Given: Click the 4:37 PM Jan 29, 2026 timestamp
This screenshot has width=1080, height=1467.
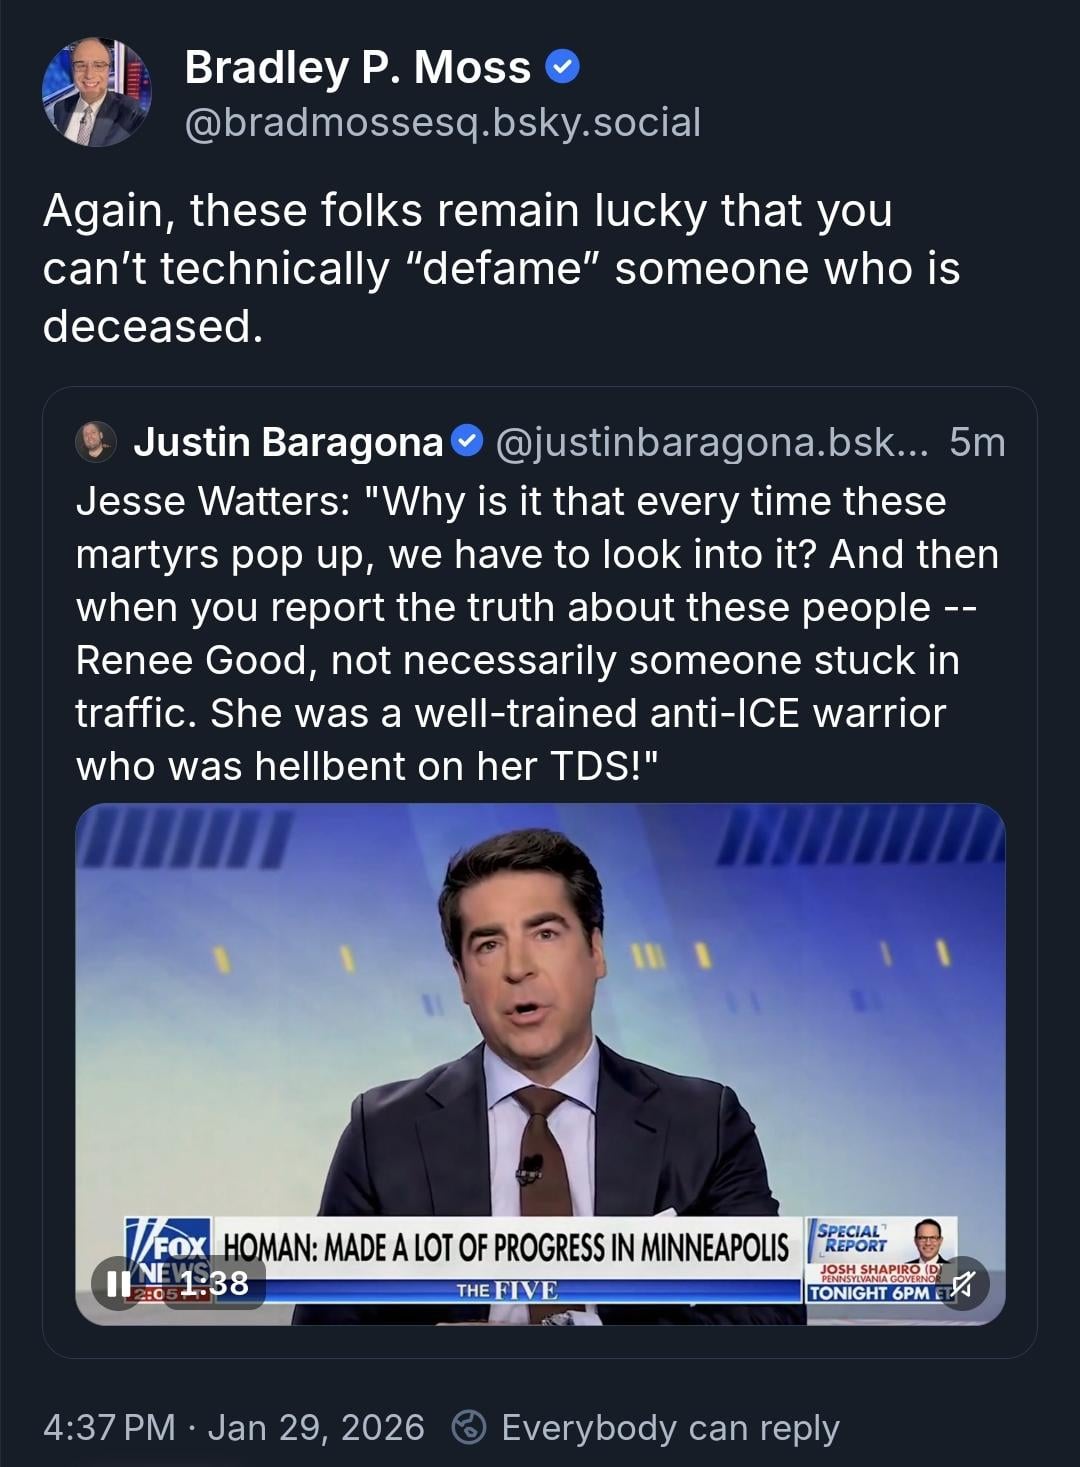Looking at the screenshot, I should coord(234,1427).
